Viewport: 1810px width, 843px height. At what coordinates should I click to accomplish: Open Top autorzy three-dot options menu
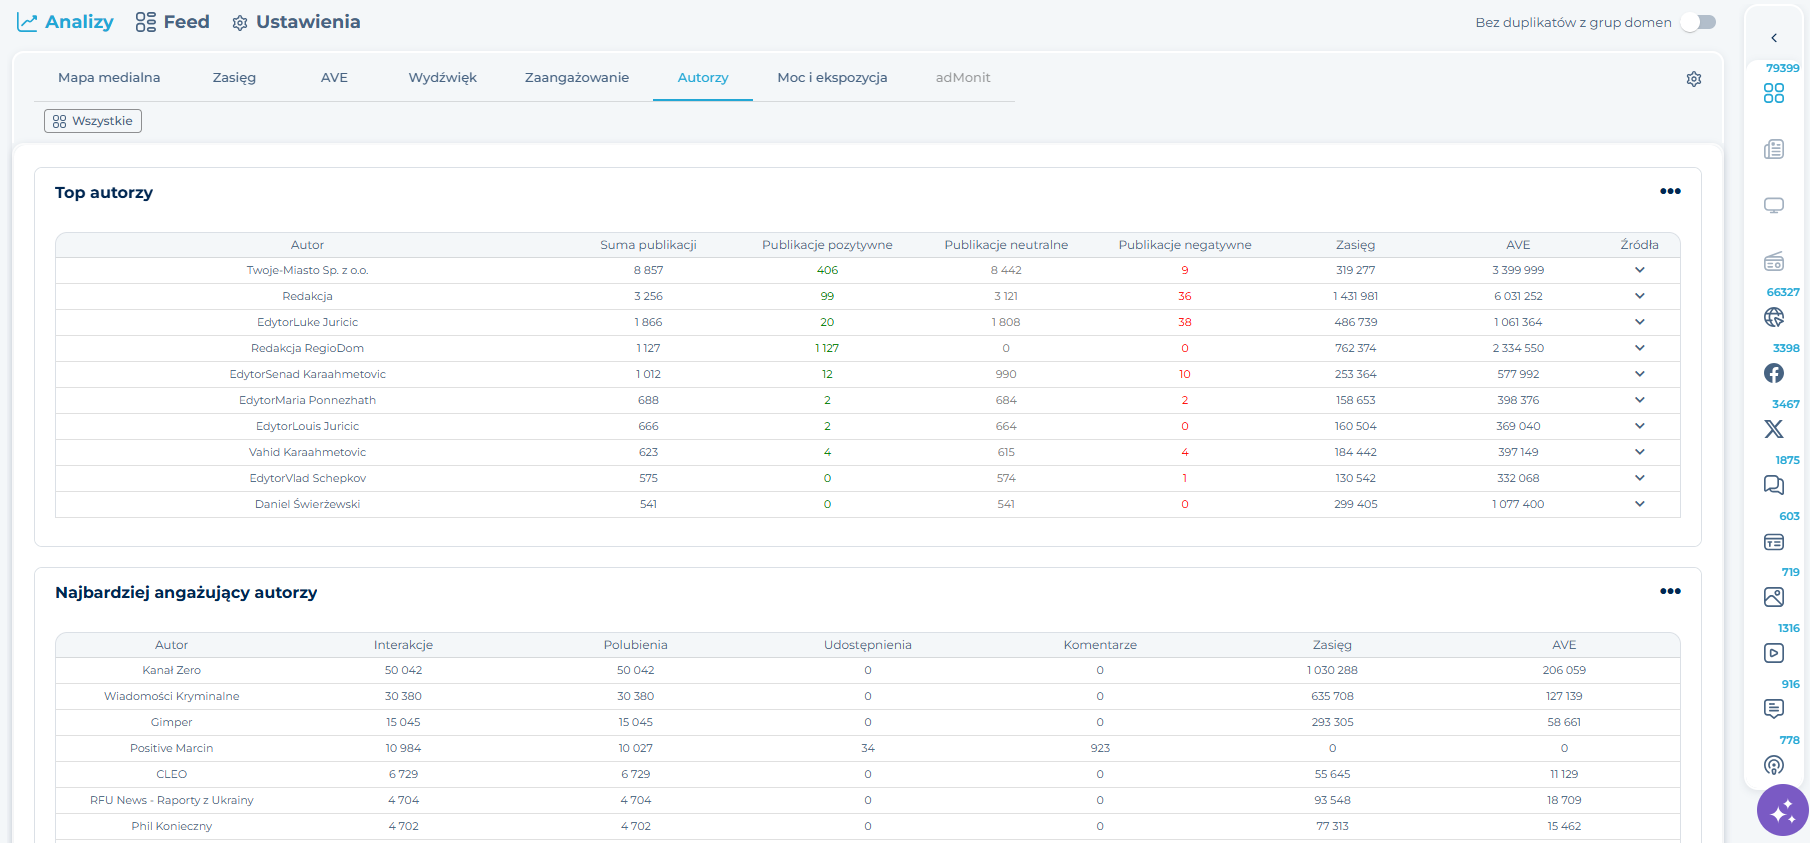[x=1670, y=191]
